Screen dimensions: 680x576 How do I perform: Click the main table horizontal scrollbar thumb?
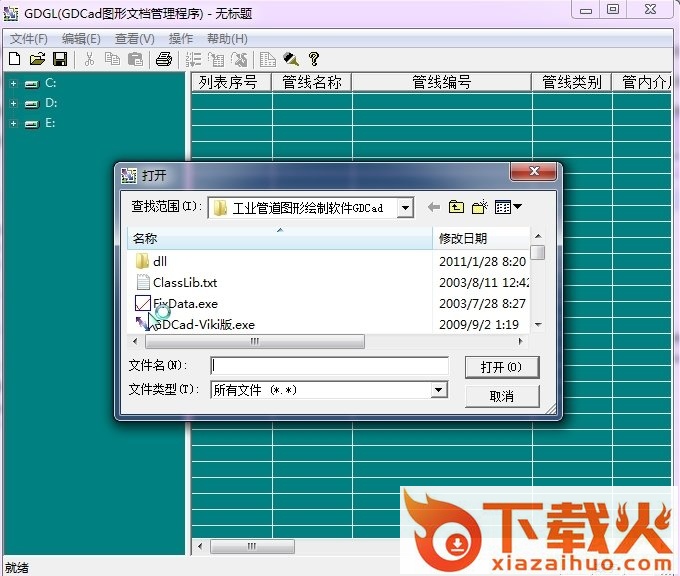point(252,546)
